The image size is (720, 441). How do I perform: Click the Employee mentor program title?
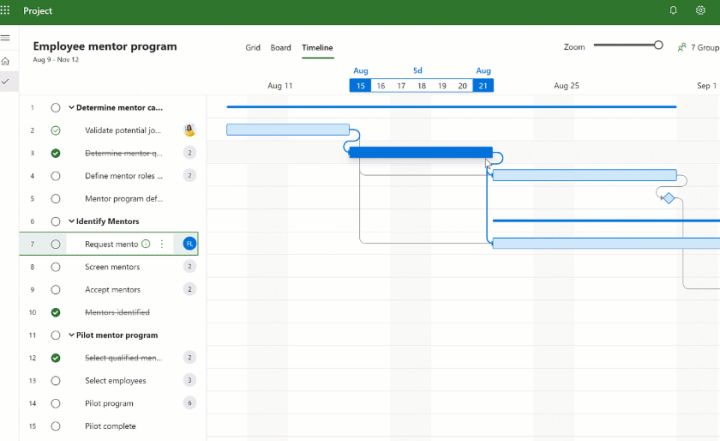click(105, 46)
